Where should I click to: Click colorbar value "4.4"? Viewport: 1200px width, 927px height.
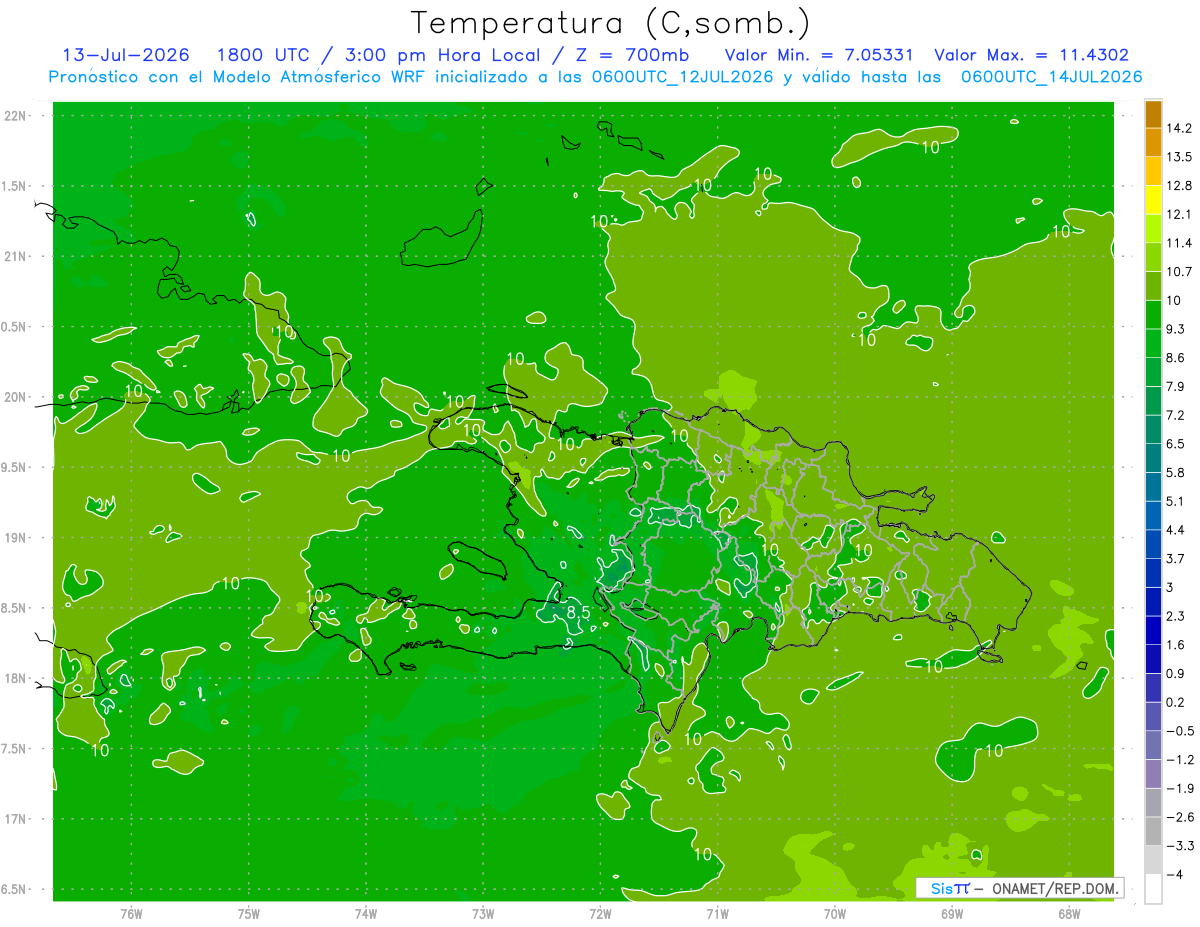[x=1176, y=530]
